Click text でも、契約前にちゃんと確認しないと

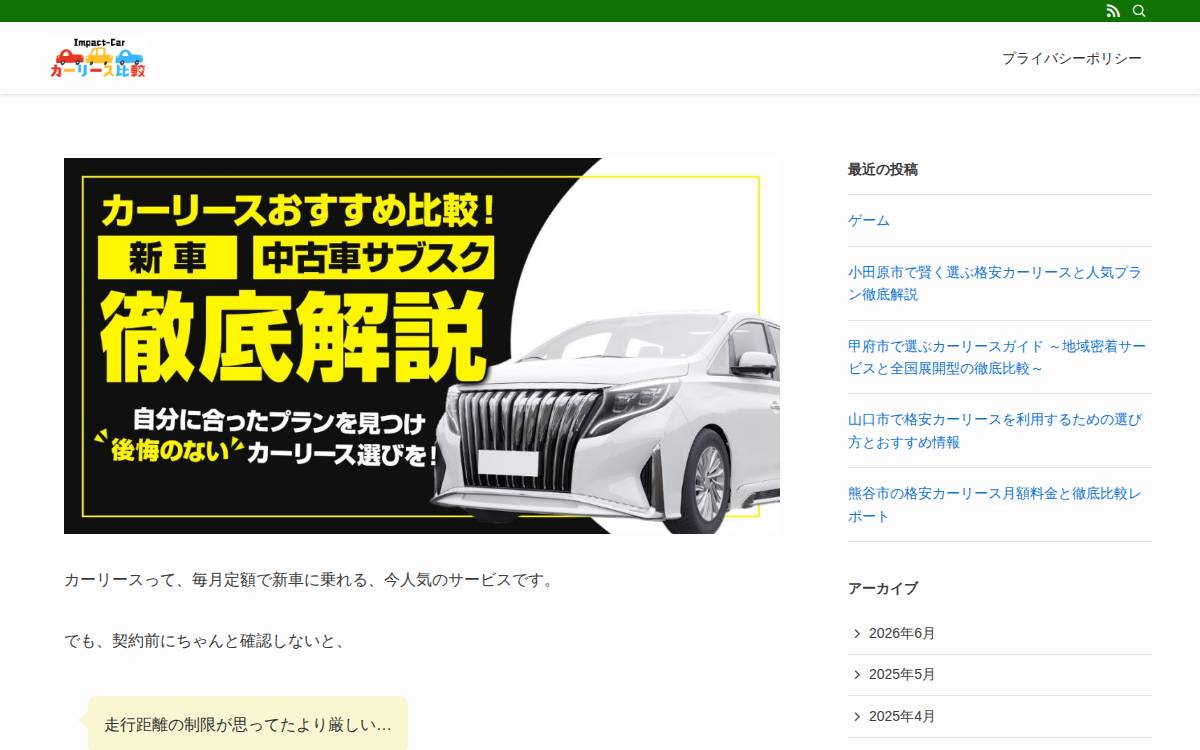[x=205, y=641]
